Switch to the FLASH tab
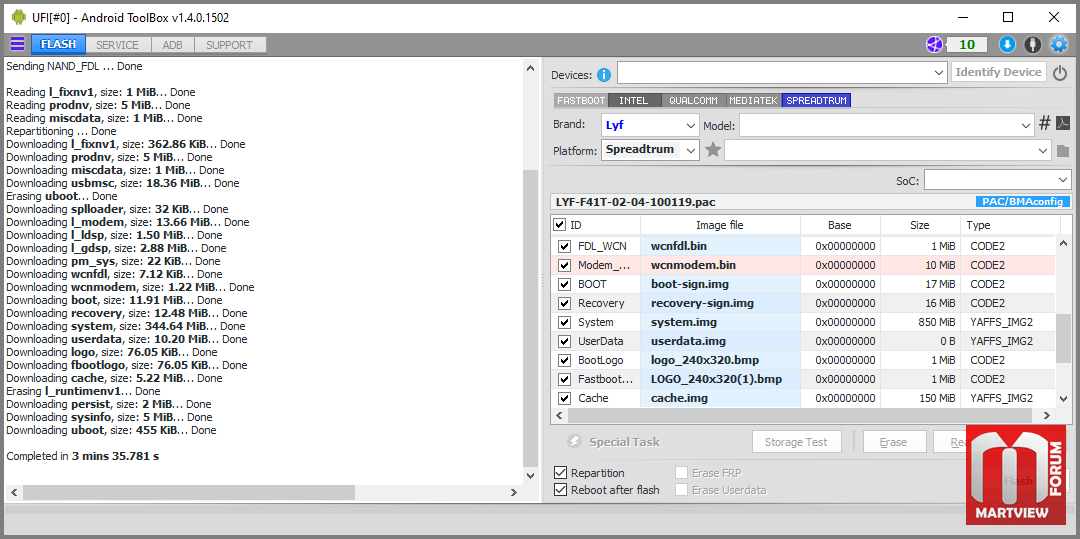The width and height of the screenshot is (1080, 539). [x=59, y=45]
